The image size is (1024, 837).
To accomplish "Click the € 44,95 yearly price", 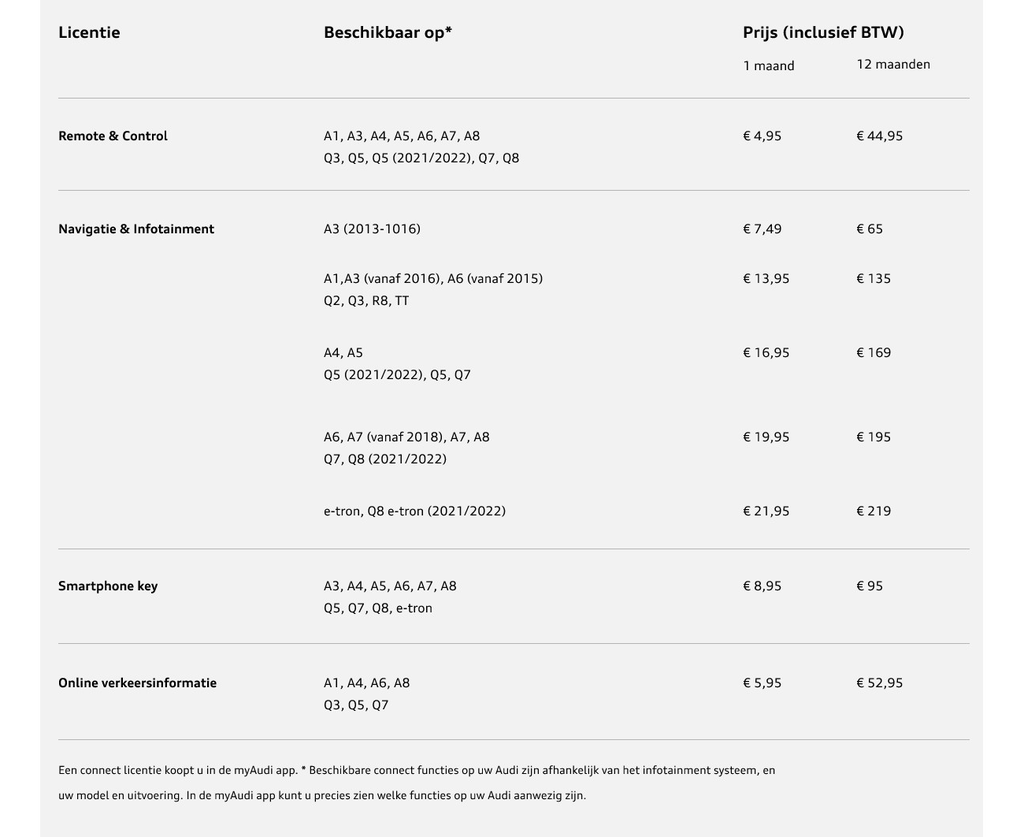I will [x=879, y=136].
